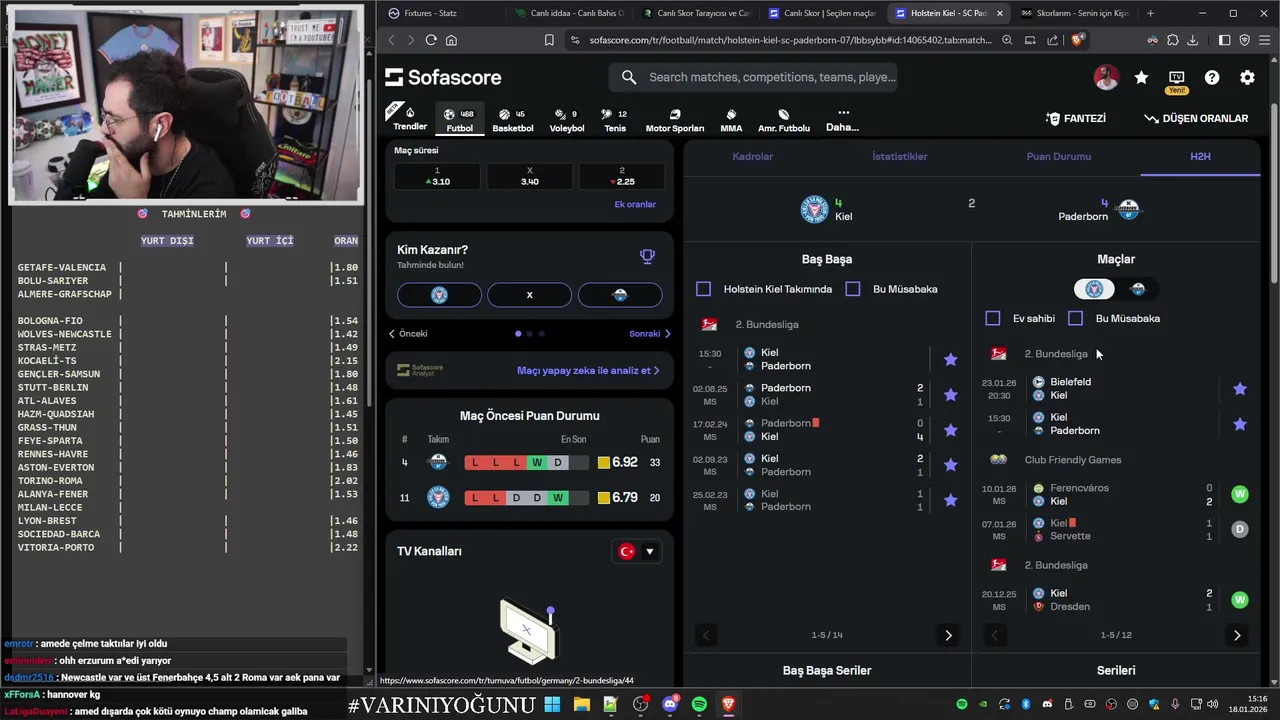This screenshot has height=720, width=1280.
Task: Open Sofascore settings gear
Action: [1247, 77]
